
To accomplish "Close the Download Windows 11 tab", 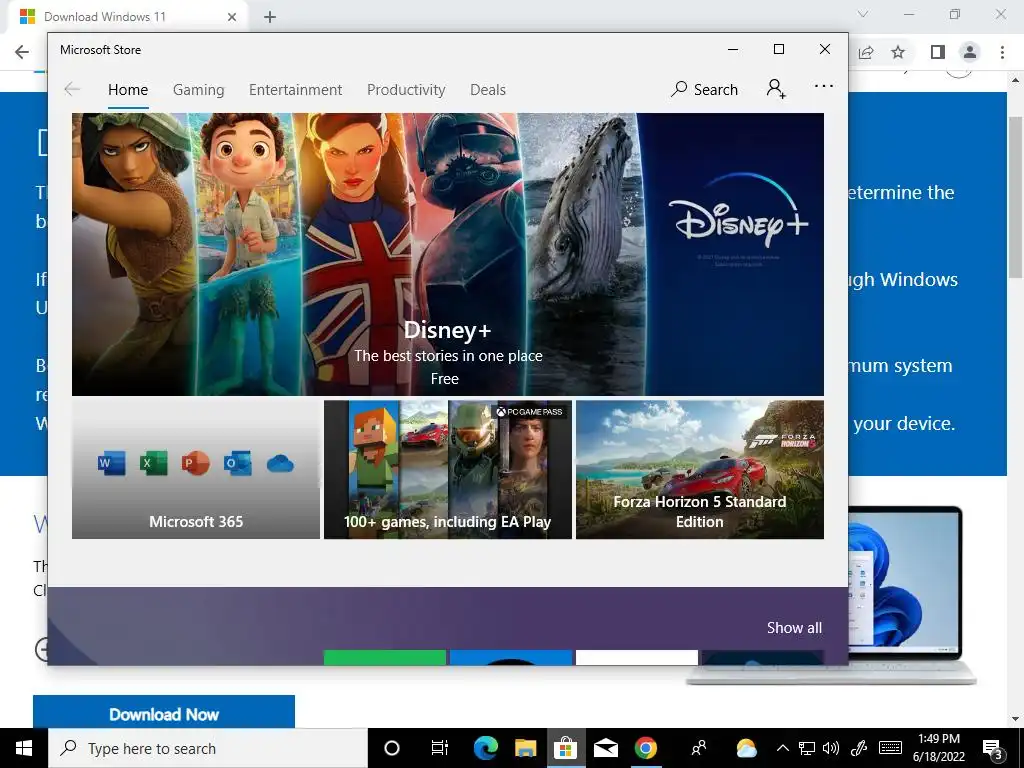I will click(232, 17).
